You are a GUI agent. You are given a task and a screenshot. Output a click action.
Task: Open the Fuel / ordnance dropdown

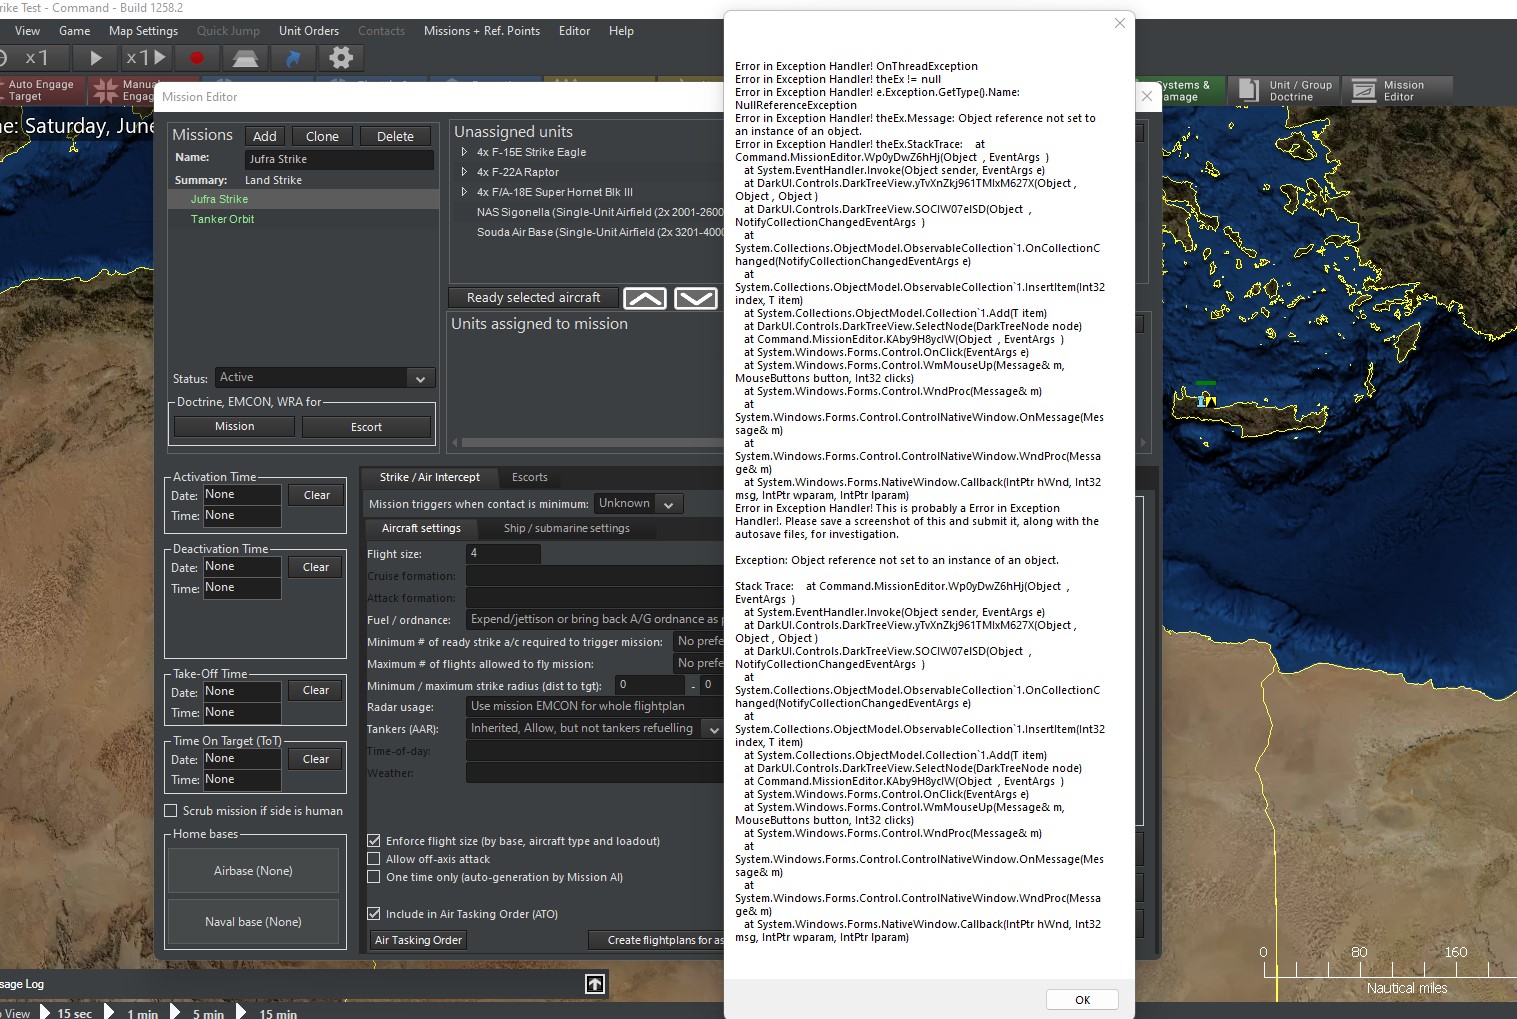pos(595,620)
